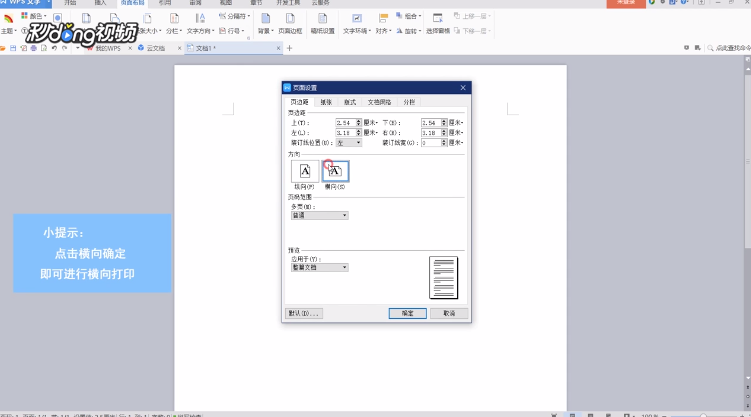Screen dimensions: 751x417
Task: Open the 组合 group dropdown
Action: tap(409, 16)
